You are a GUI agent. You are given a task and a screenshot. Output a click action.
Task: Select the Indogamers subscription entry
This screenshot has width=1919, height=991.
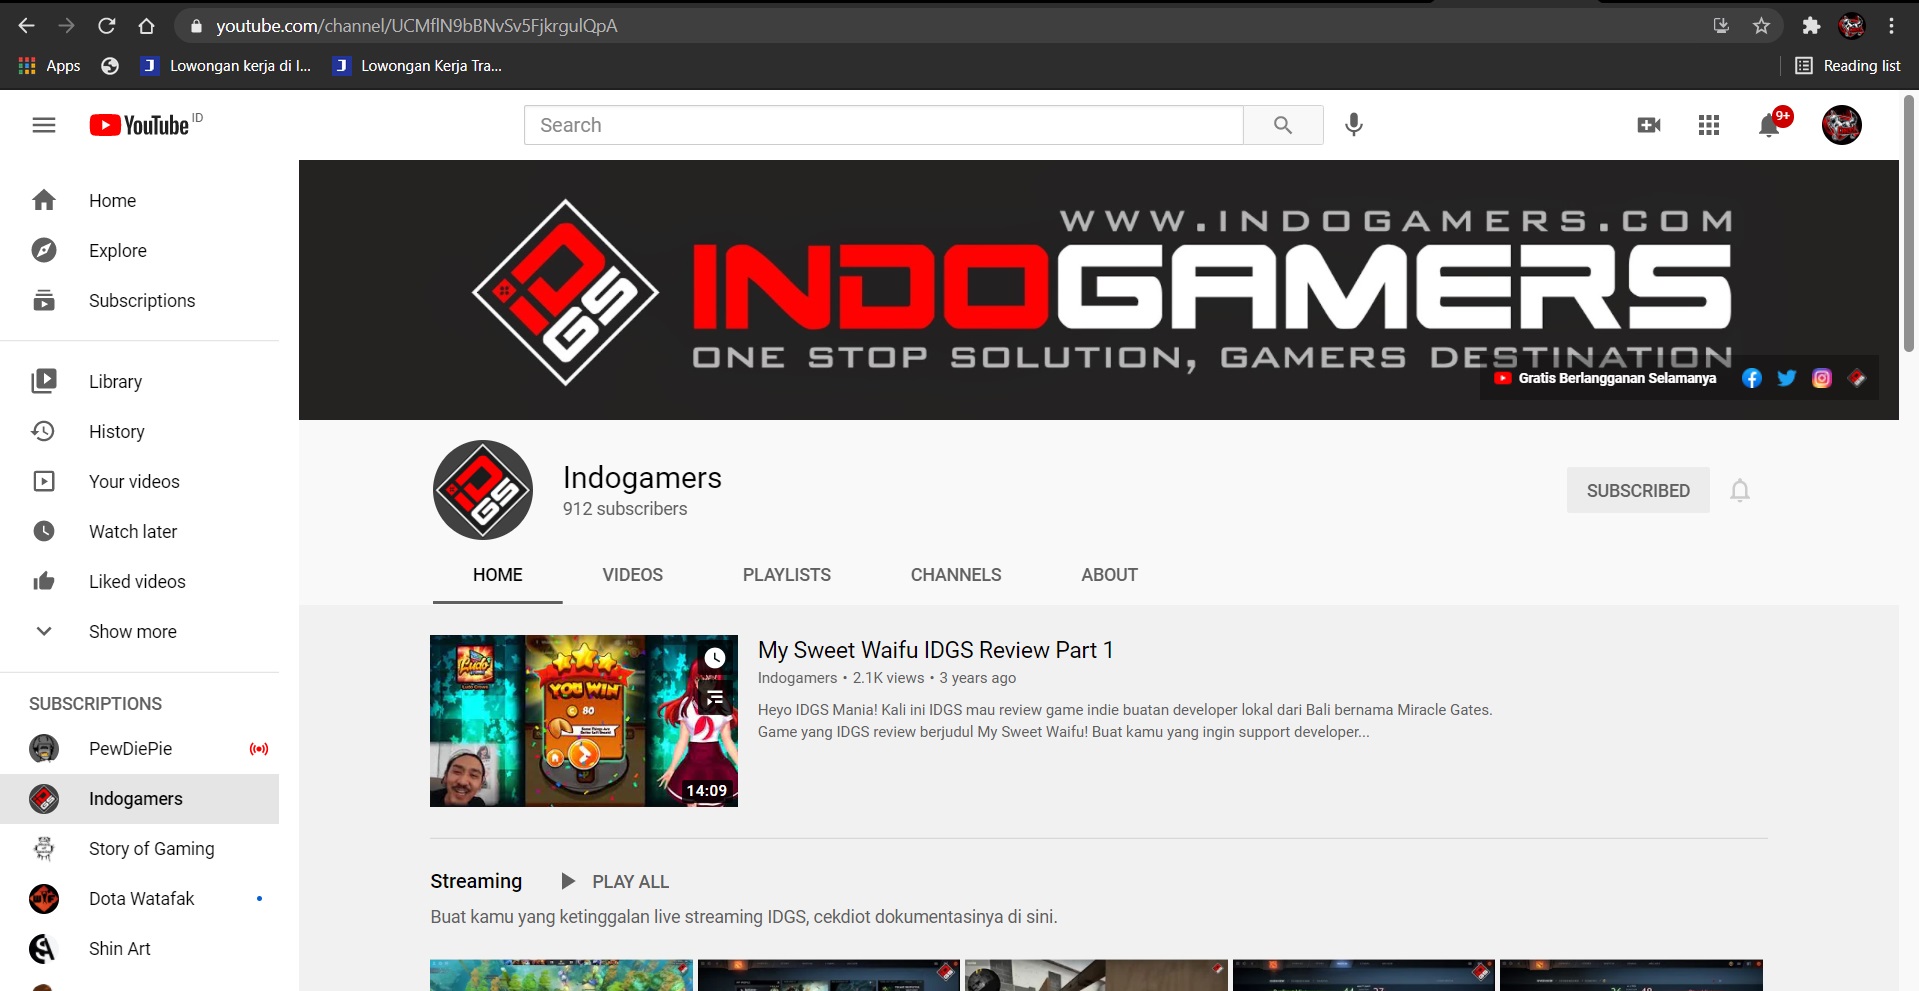(x=139, y=798)
